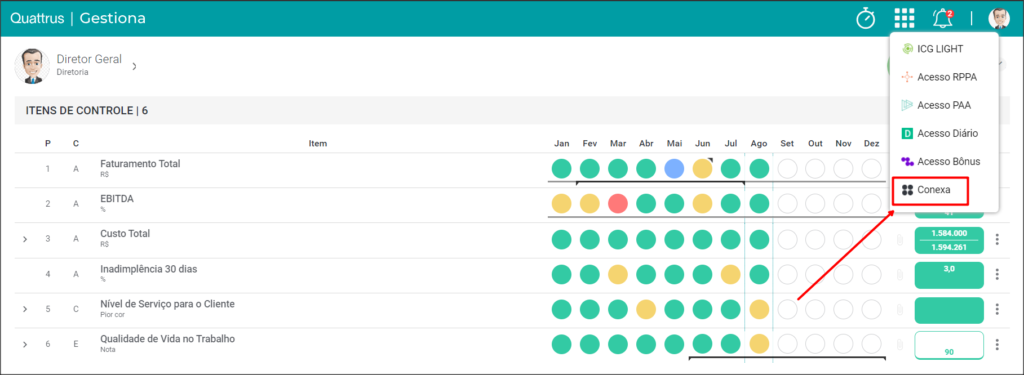
Task: Open the stopwatch timer icon
Action: [x=866, y=18]
